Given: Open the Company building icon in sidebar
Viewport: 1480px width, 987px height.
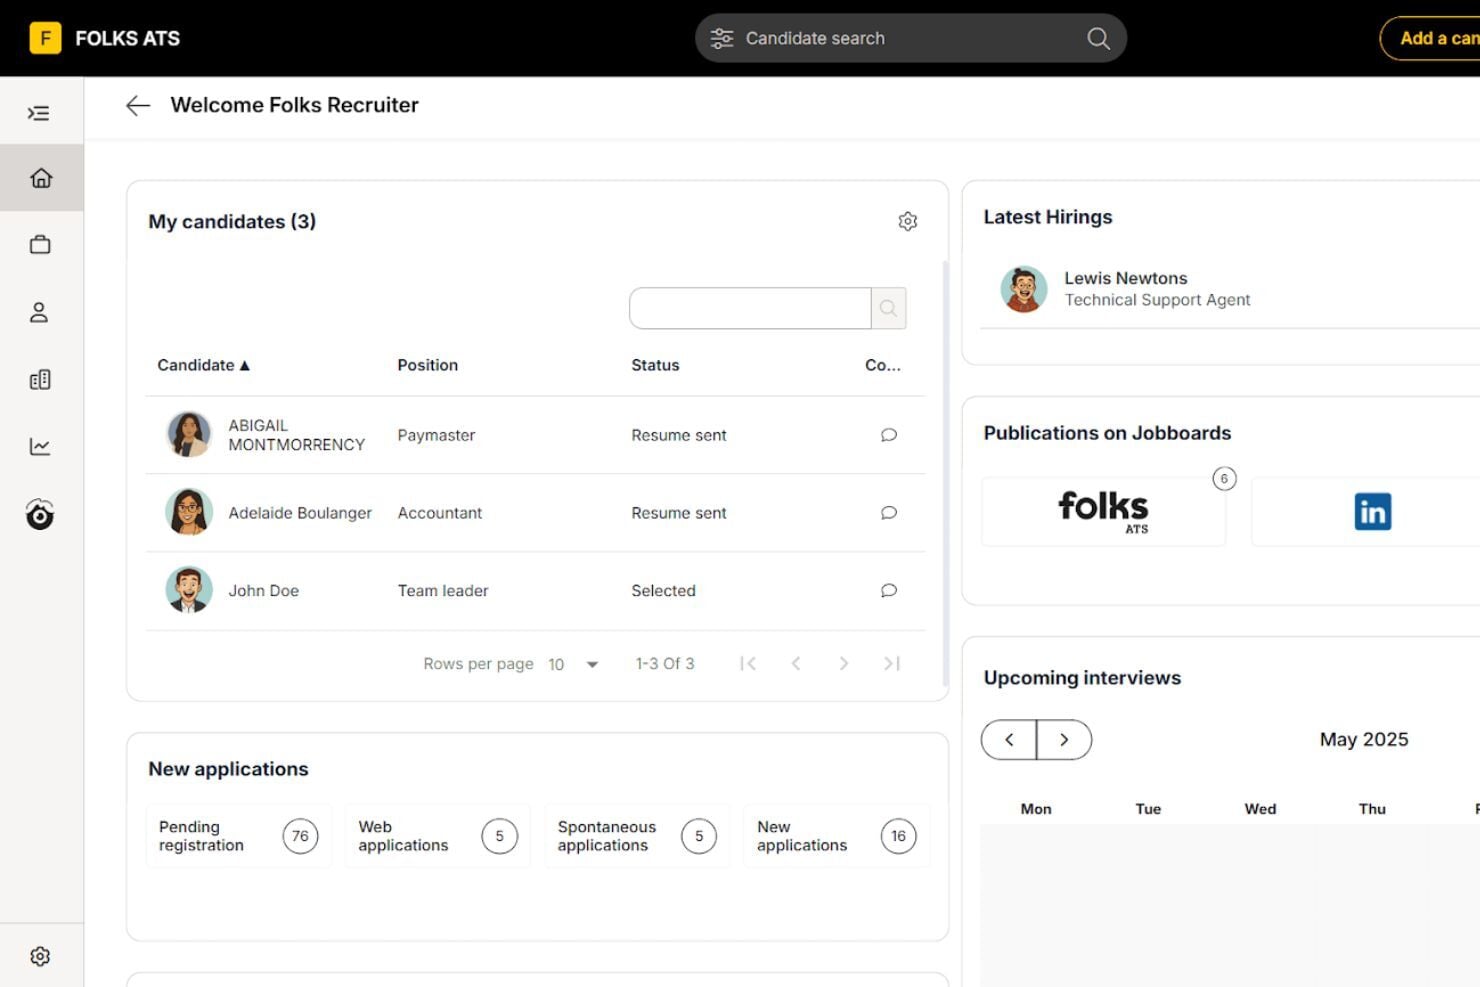Looking at the screenshot, I should (40, 379).
